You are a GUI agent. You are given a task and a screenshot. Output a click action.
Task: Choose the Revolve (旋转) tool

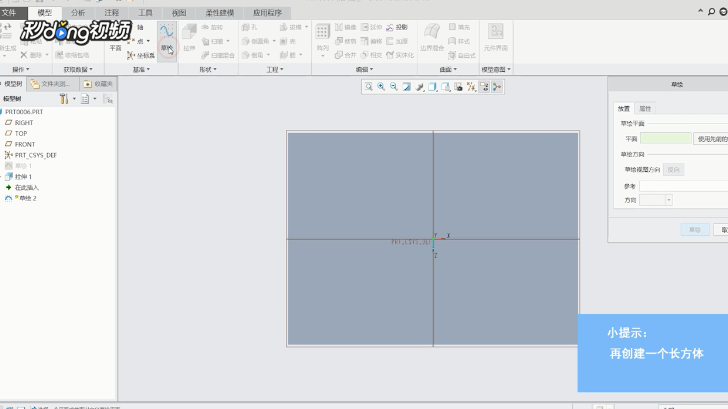pyautogui.click(x=212, y=27)
